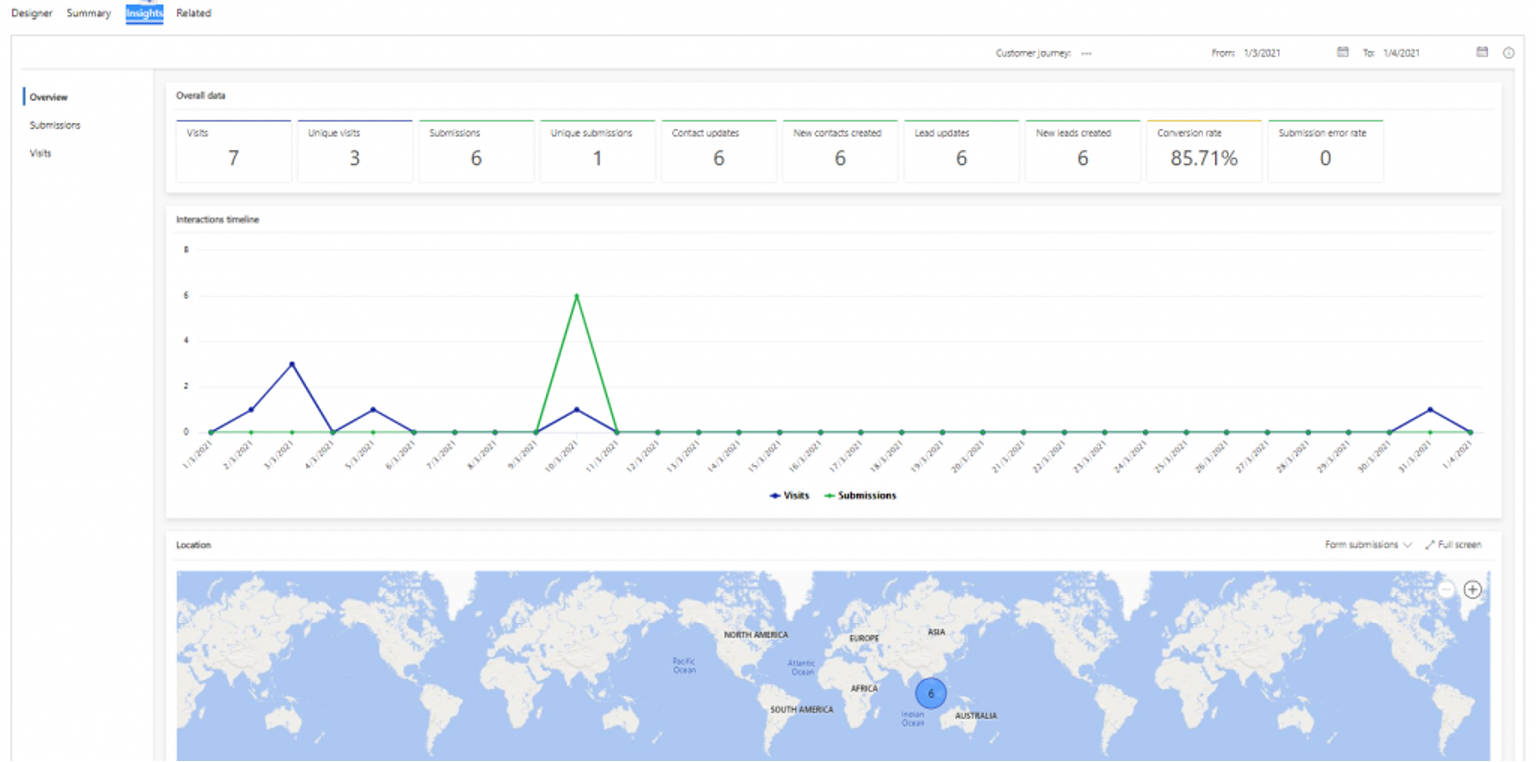Switch to the Designer tab

(32, 13)
